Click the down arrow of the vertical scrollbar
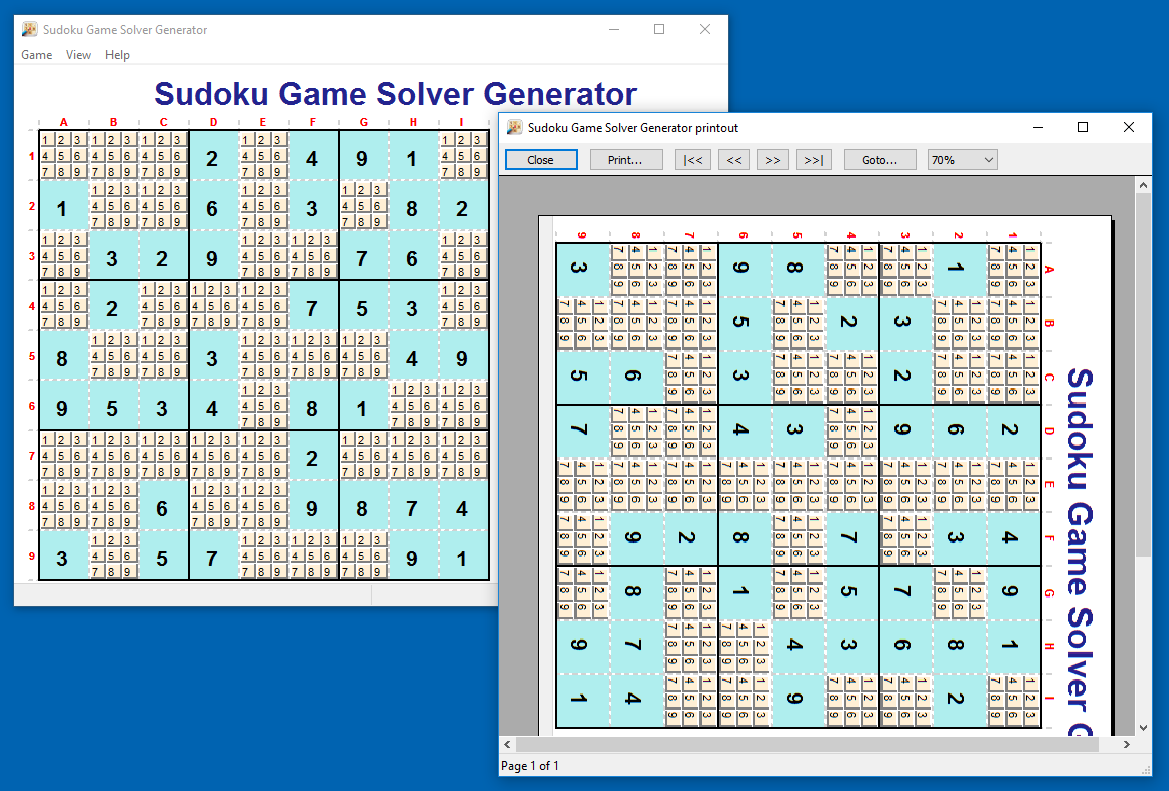The width and height of the screenshot is (1169, 791). (1143, 727)
